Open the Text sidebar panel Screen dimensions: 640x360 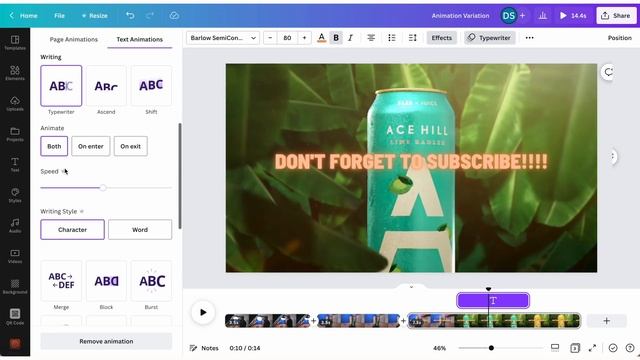(x=15, y=164)
